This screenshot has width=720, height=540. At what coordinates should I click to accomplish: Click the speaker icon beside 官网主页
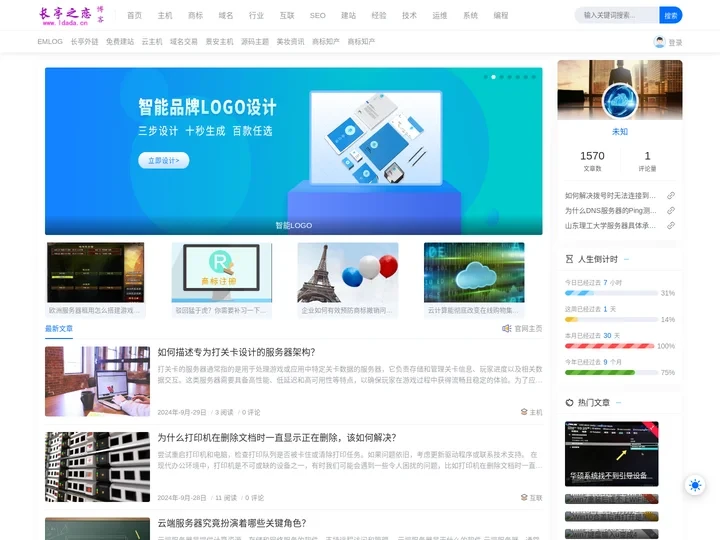click(506, 328)
